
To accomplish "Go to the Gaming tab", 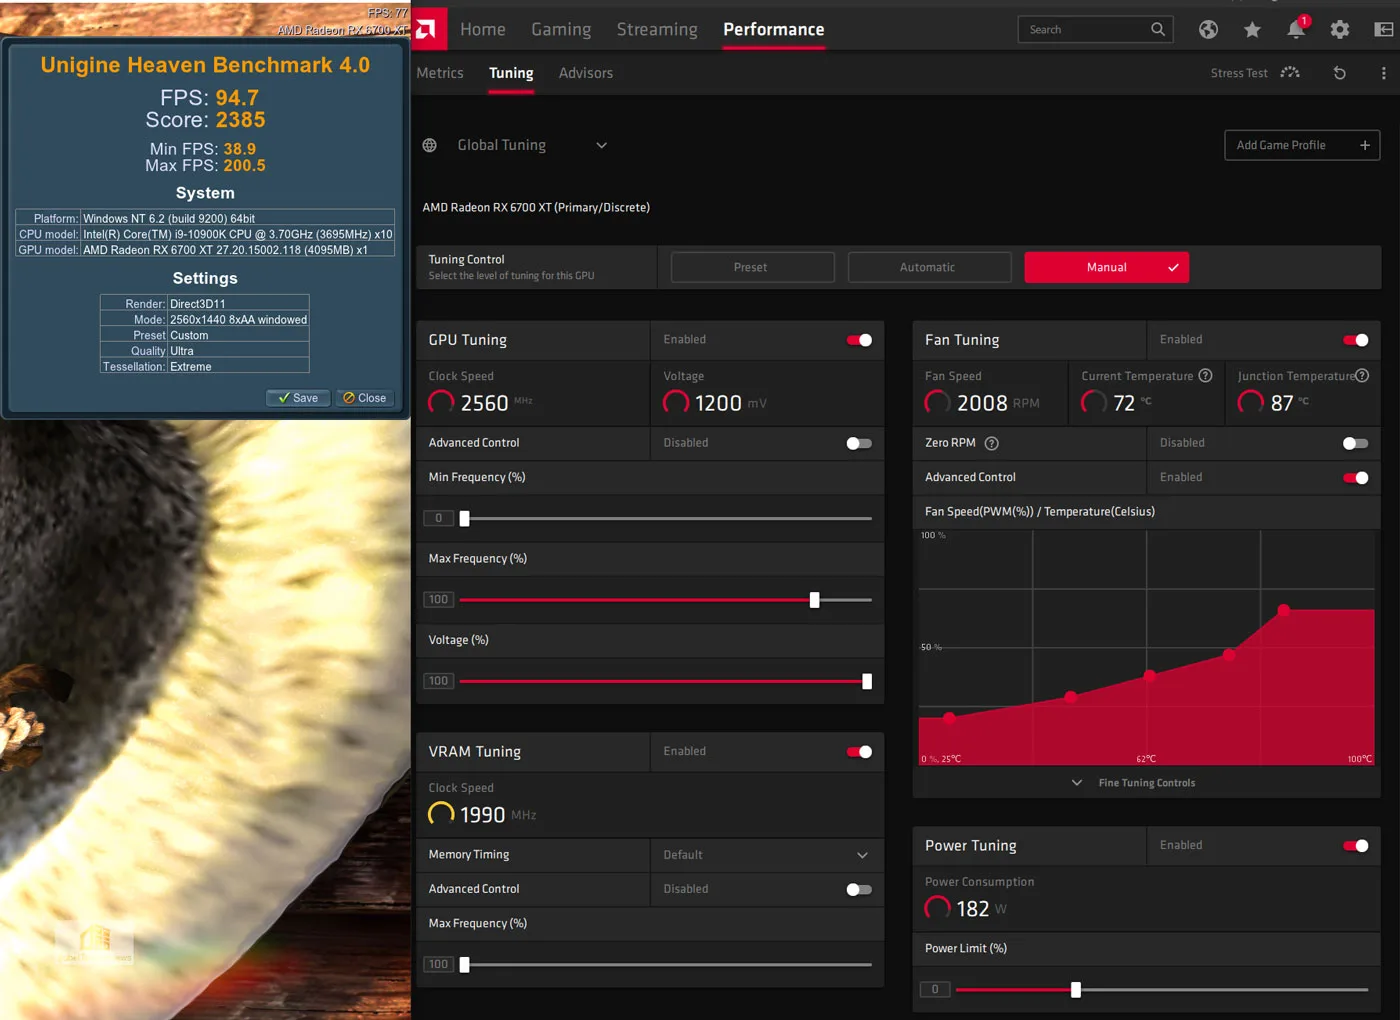I will pyautogui.click(x=561, y=29).
